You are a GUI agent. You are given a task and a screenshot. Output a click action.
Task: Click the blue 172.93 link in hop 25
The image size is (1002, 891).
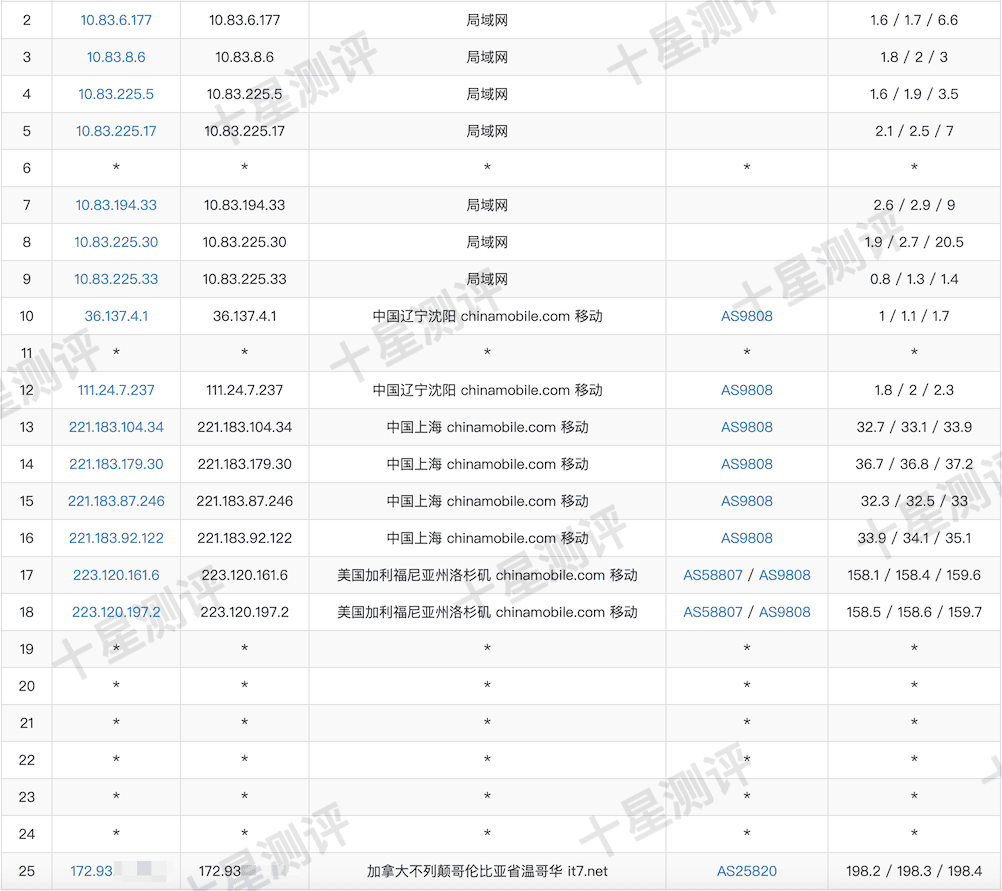(x=91, y=871)
